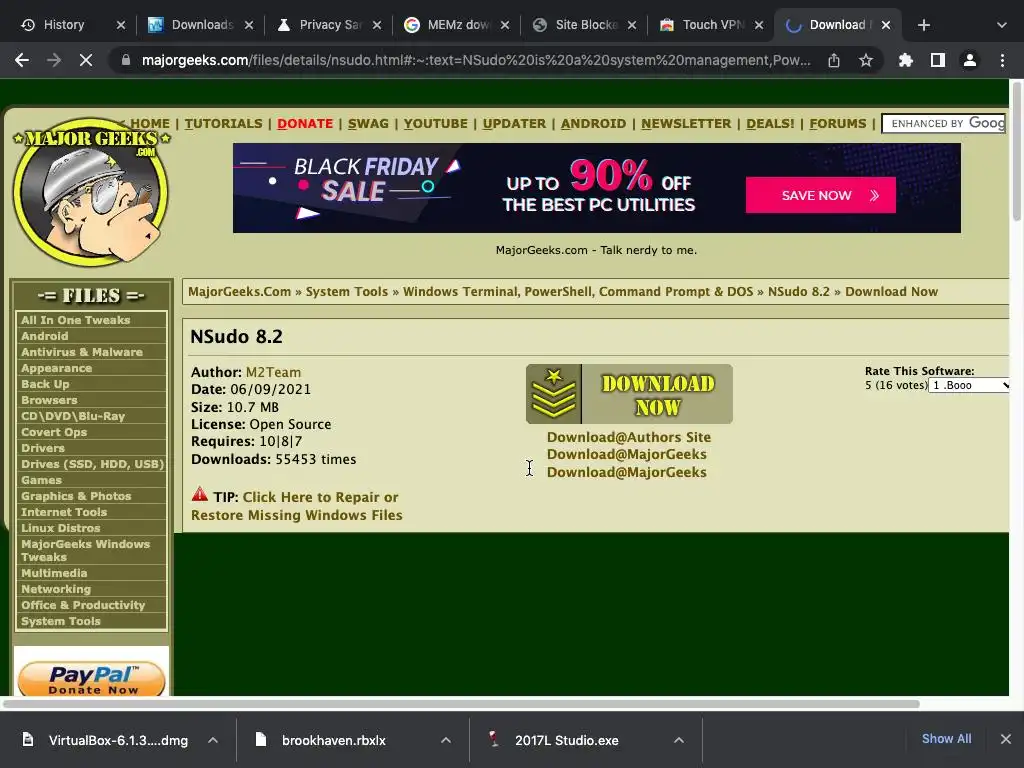The image size is (1024, 768).
Task: Click PayPal Donate Now button
Action: pos(91,679)
